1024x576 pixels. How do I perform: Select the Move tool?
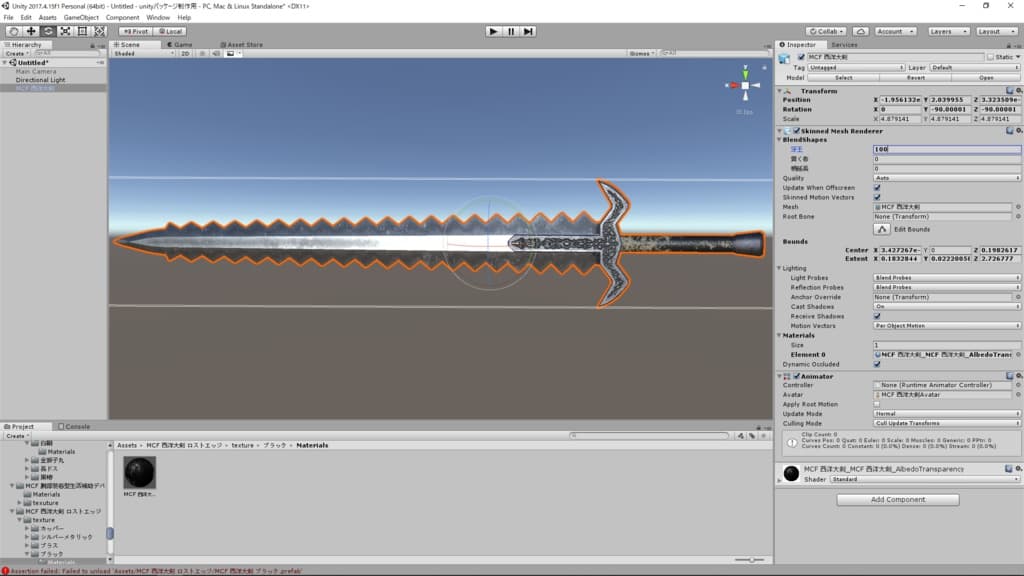pyautogui.click(x=30, y=31)
